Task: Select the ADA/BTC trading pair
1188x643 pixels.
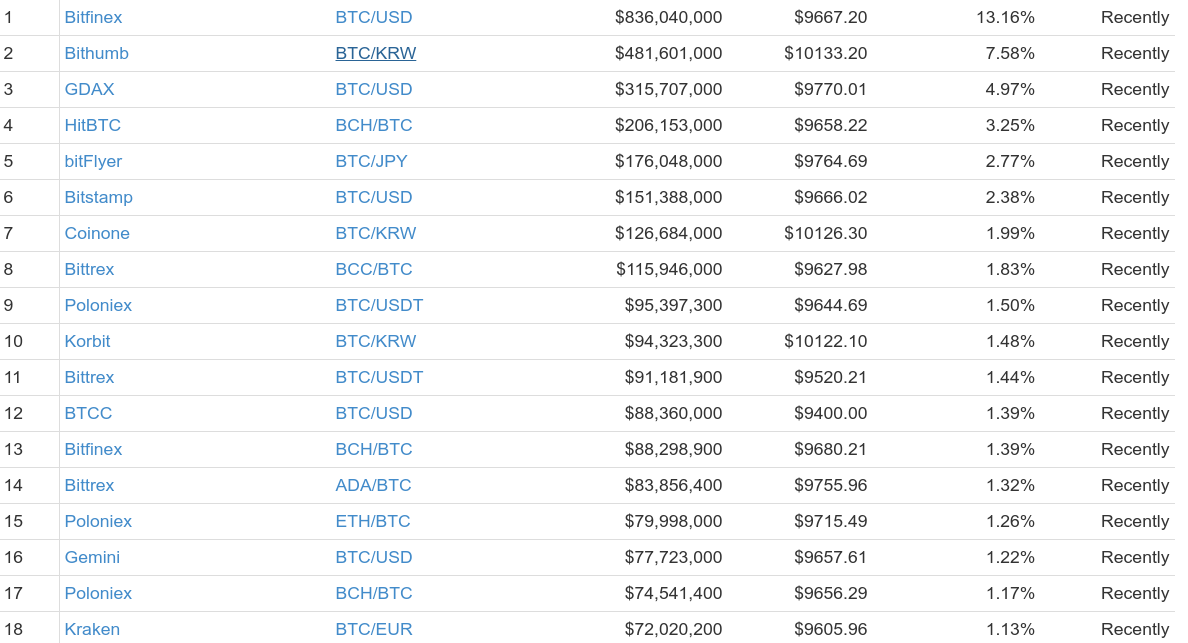Action: [374, 485]
